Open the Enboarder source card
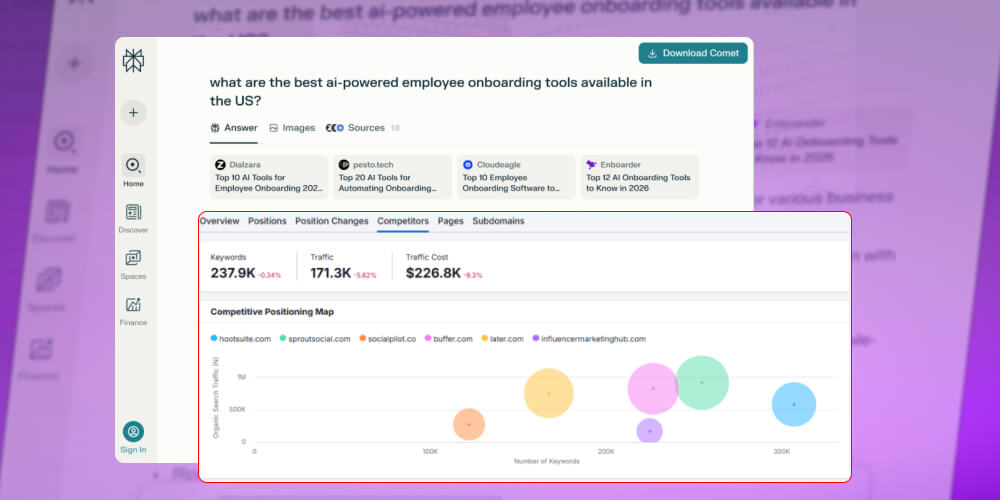1000x500 pixels. click(640, 177)
